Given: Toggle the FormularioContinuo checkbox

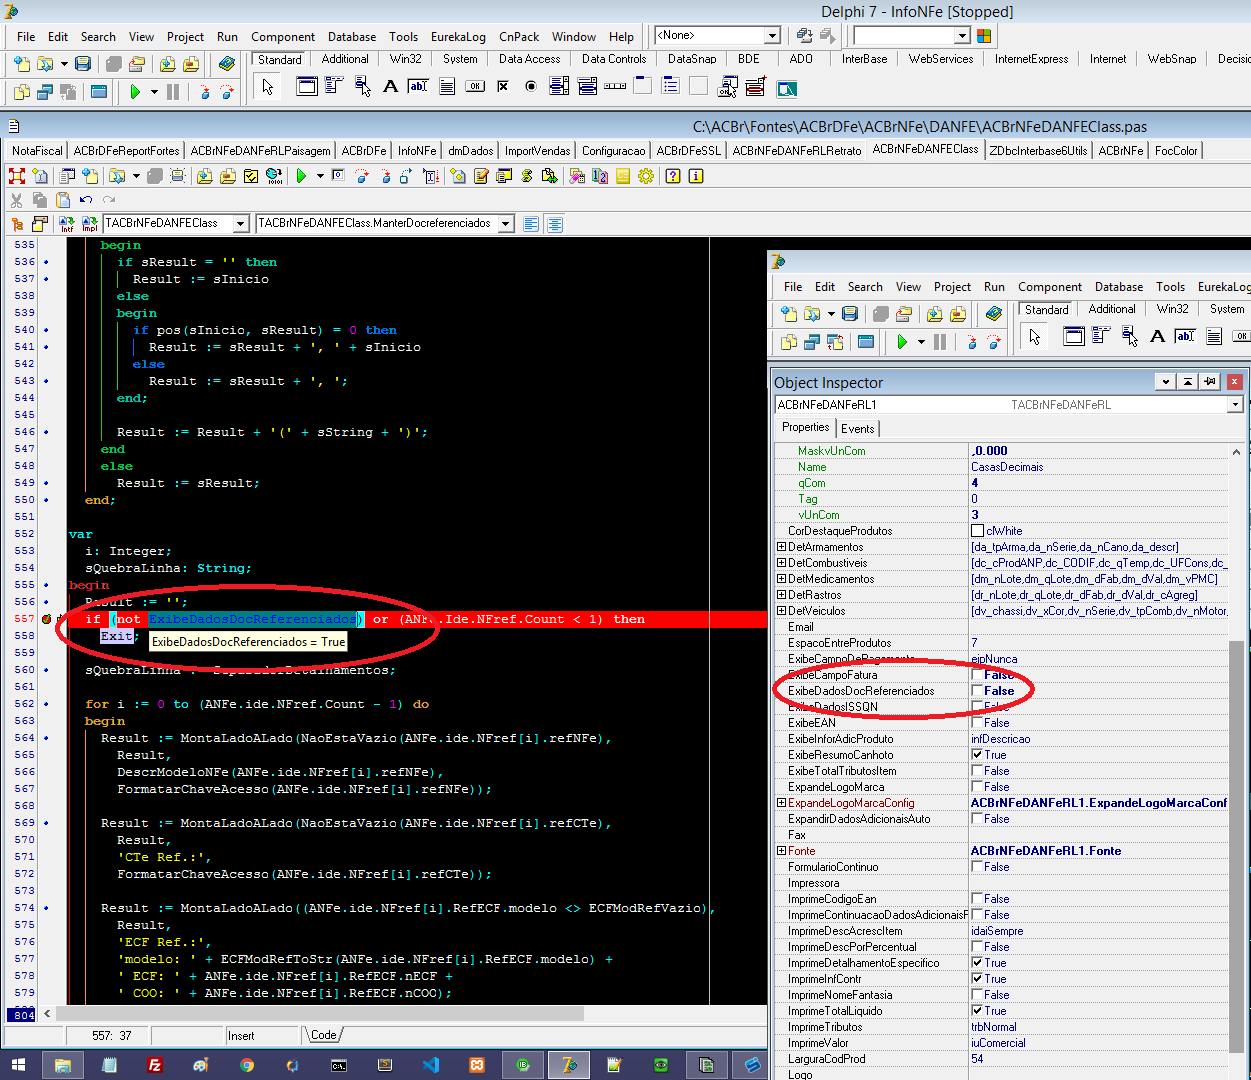Looking at the screenshot, I should coord(978,867).
